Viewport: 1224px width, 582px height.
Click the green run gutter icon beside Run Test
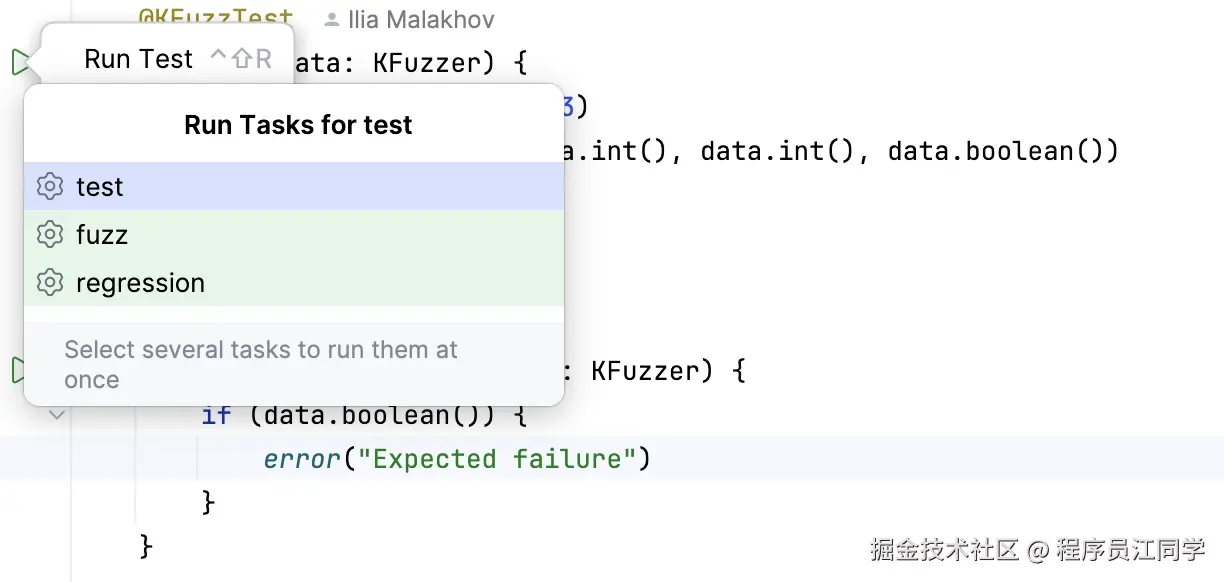pos(19,62)
